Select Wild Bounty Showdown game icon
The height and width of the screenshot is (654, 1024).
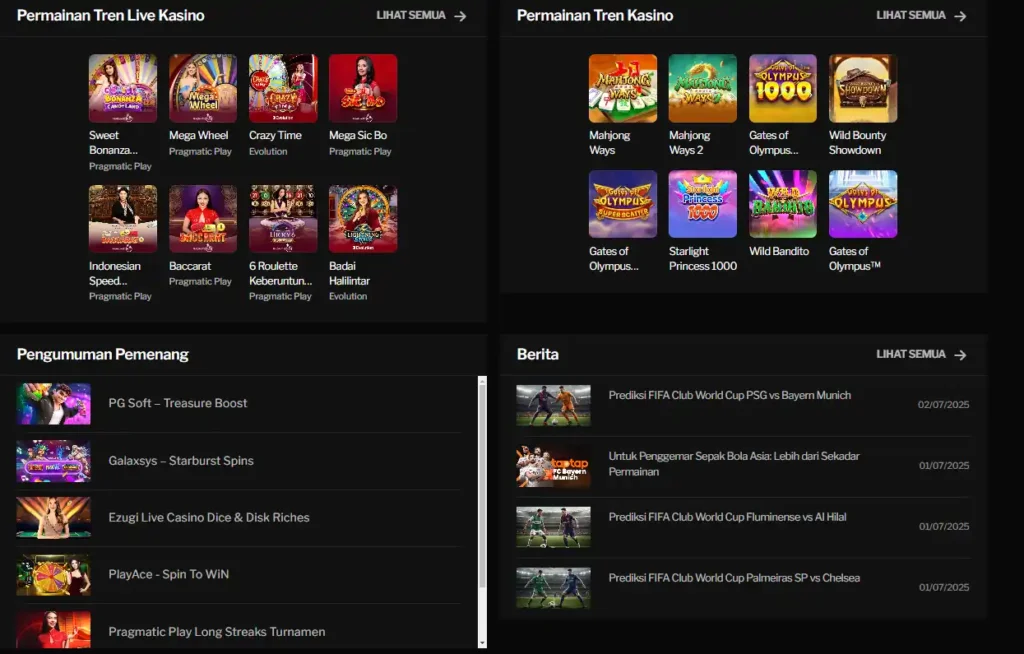(863, 88)
